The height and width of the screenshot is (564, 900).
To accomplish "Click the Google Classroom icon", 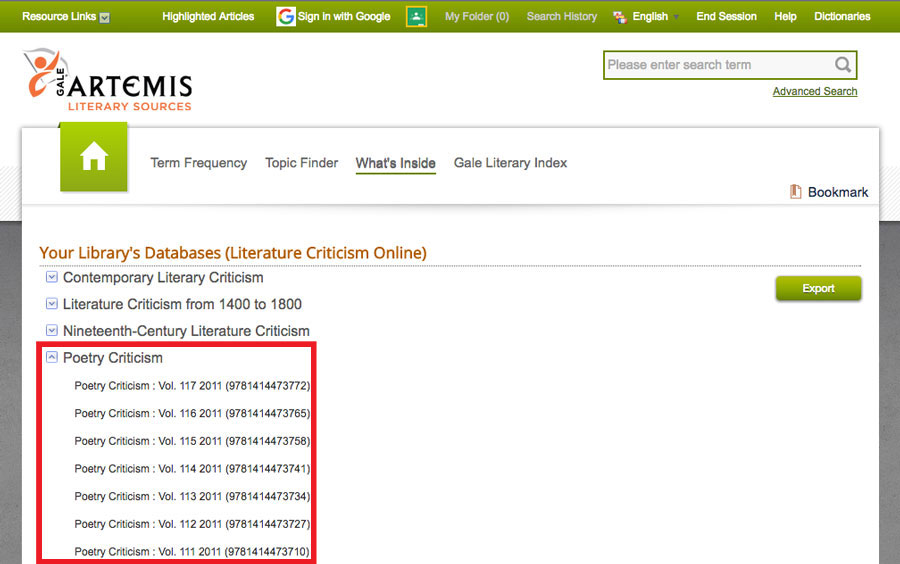I will coord(417,16).
